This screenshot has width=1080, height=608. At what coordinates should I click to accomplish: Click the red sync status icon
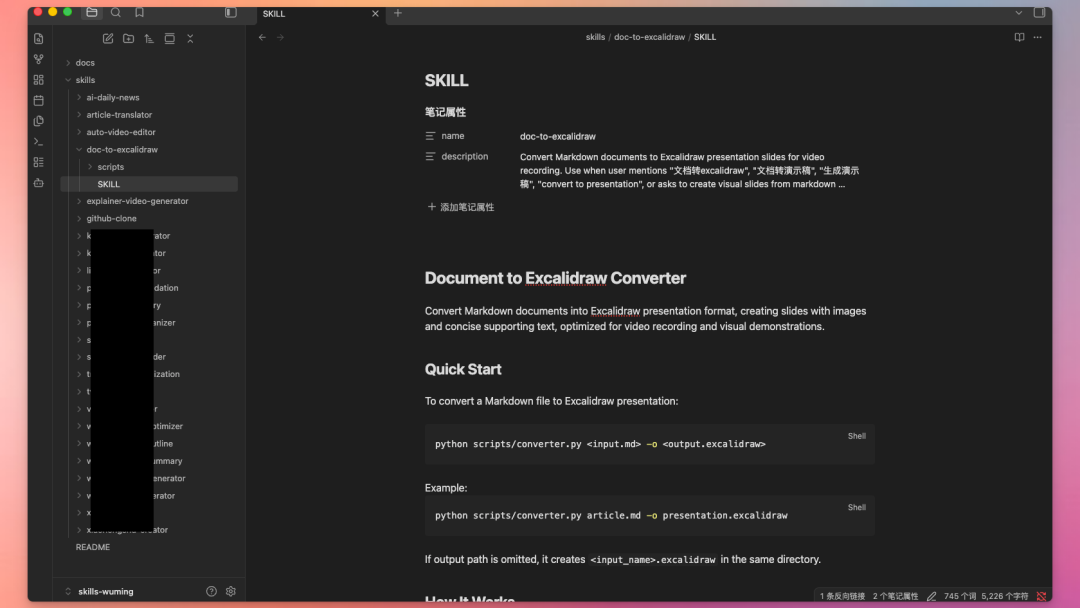[x=1041, y=596]
